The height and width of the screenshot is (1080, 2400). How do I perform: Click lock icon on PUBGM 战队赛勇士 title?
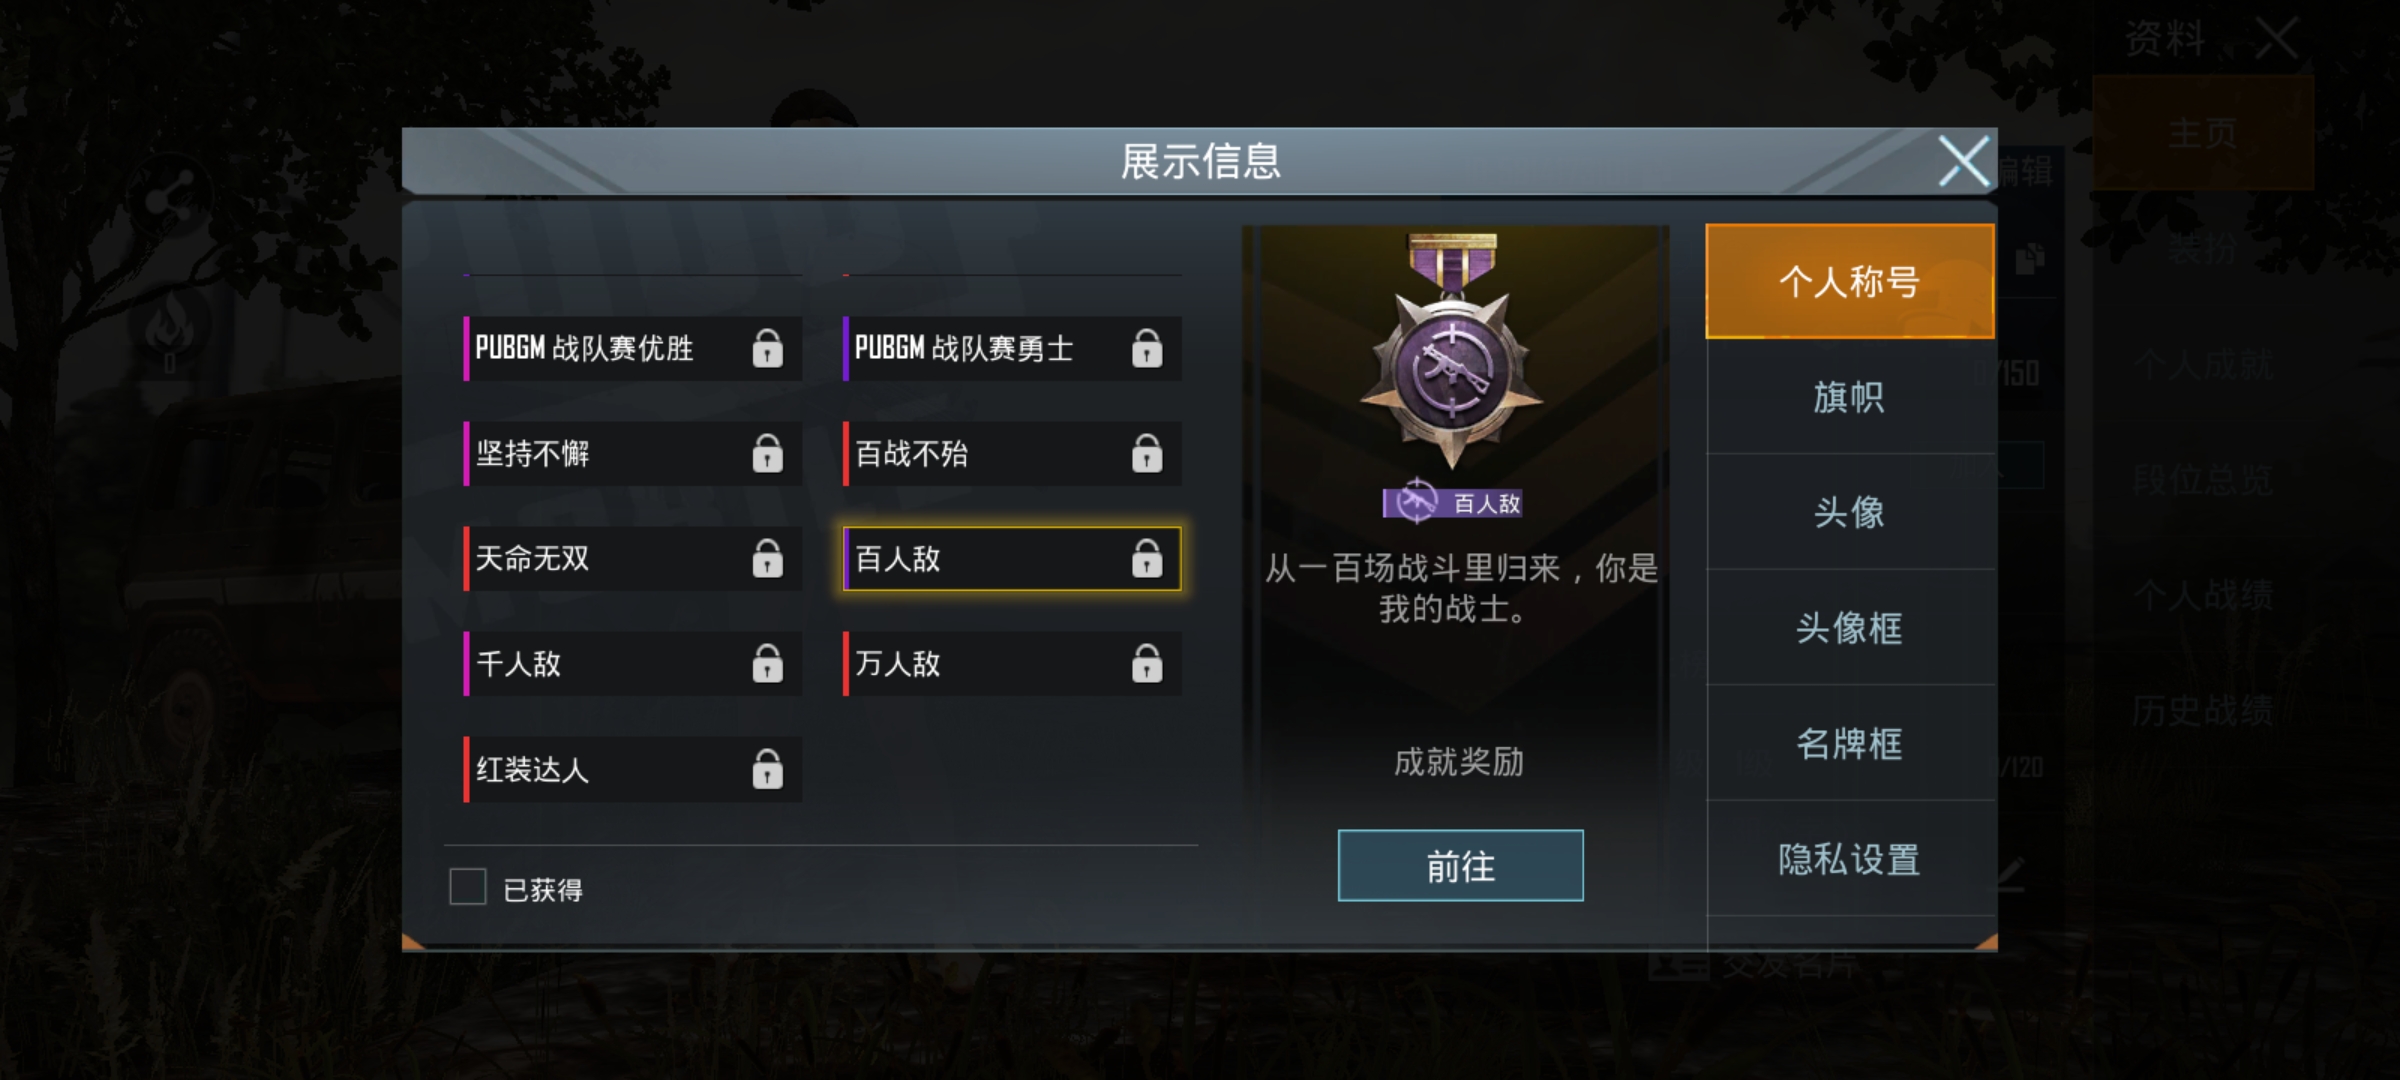[x=1147, y=348]
